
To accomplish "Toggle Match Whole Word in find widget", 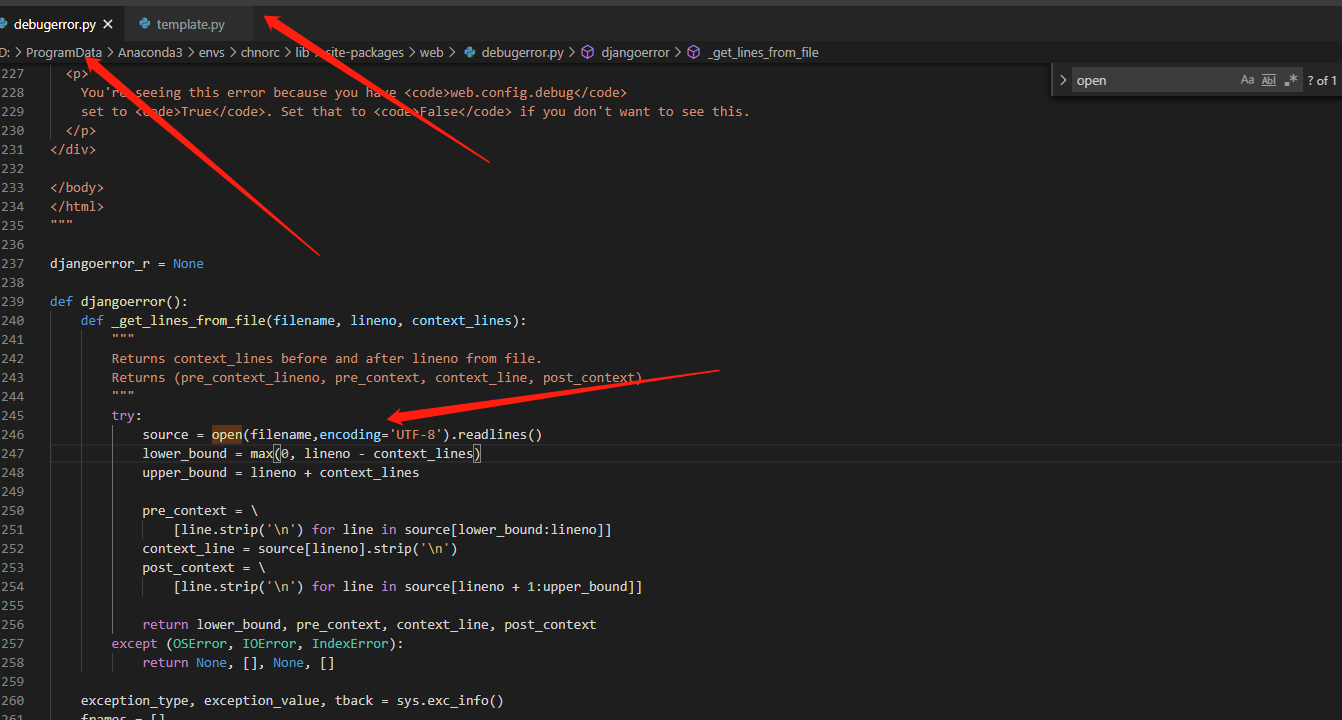I will tap(1268, 80).
